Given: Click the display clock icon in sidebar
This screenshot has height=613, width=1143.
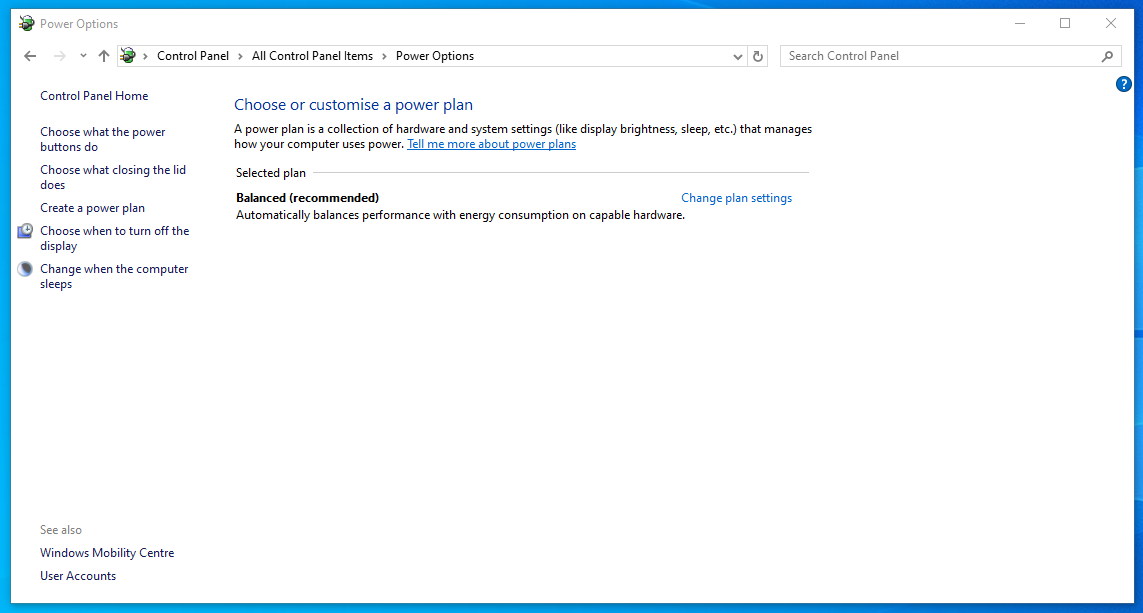Looking at the screenshot, I should click(x=26, y=231).
